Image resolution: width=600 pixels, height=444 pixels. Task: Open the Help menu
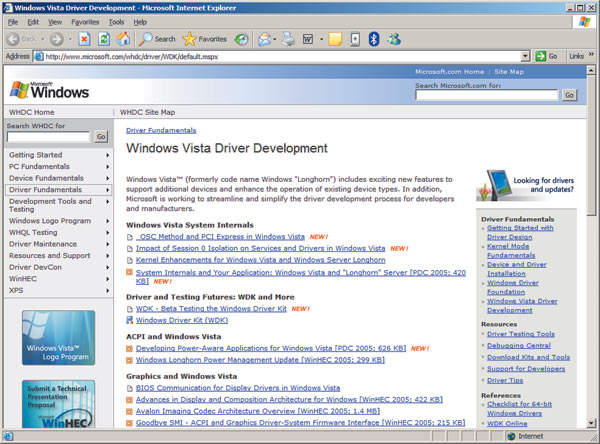pos(140,22)
